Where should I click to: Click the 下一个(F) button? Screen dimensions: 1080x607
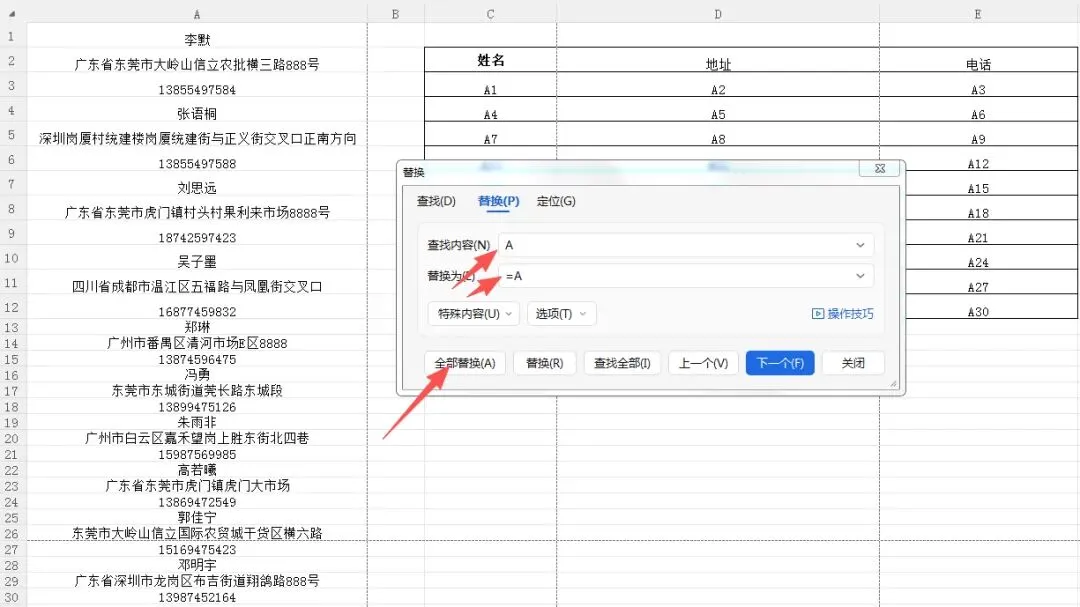780,363
